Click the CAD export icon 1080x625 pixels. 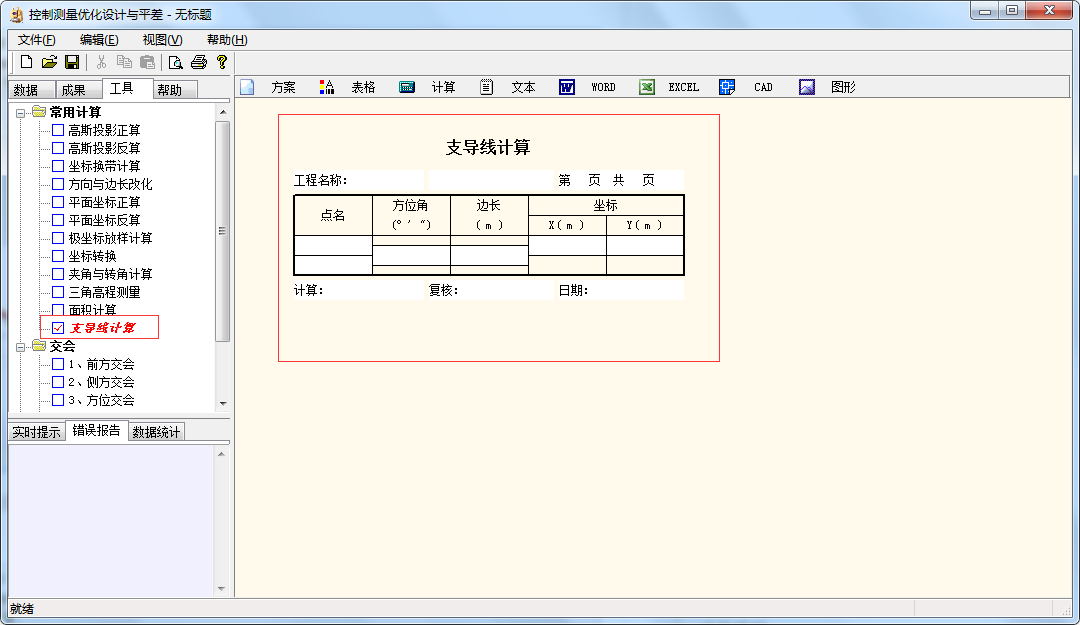click(x=727, y=87)
